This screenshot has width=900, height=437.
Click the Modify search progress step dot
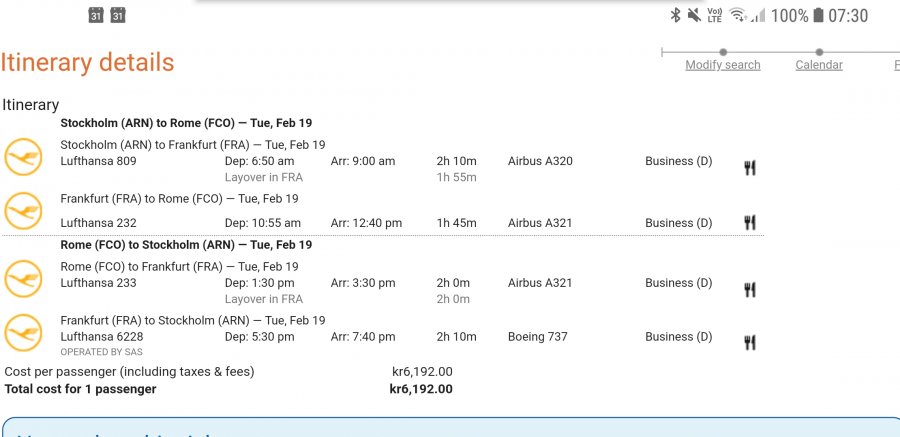pyautogui.click(x=723, y=52)
